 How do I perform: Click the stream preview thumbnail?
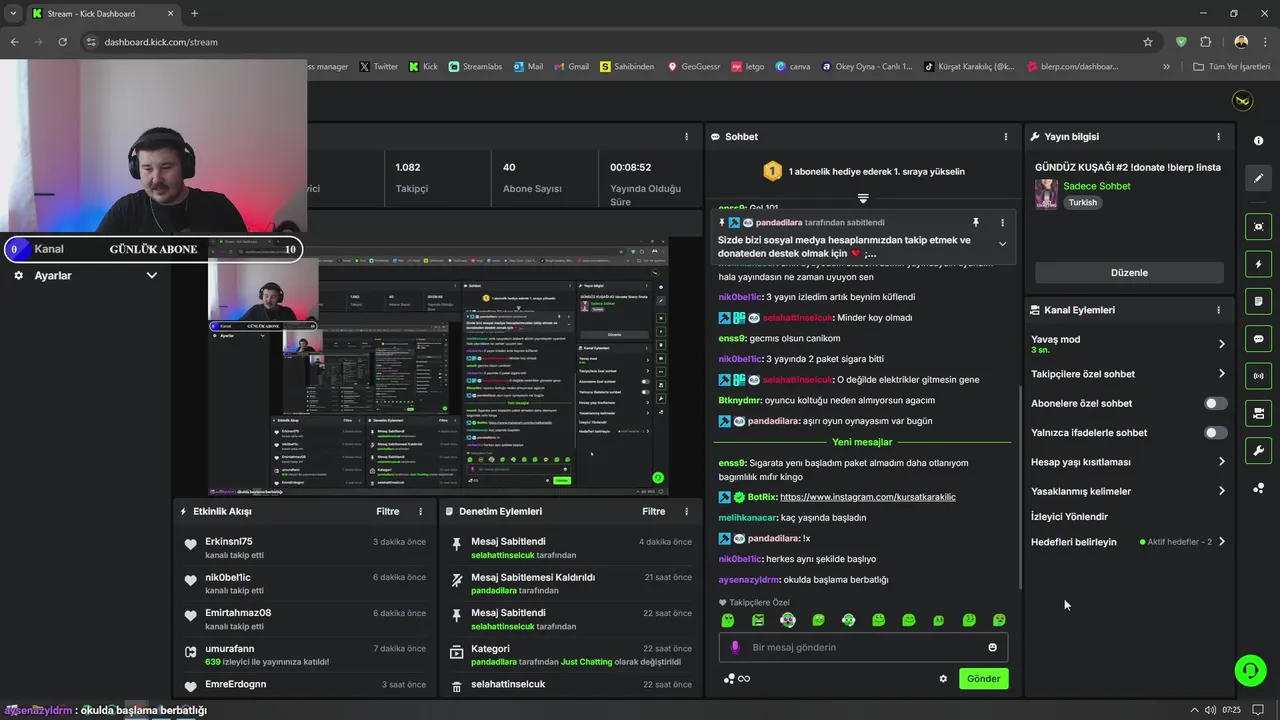(438, 366)
